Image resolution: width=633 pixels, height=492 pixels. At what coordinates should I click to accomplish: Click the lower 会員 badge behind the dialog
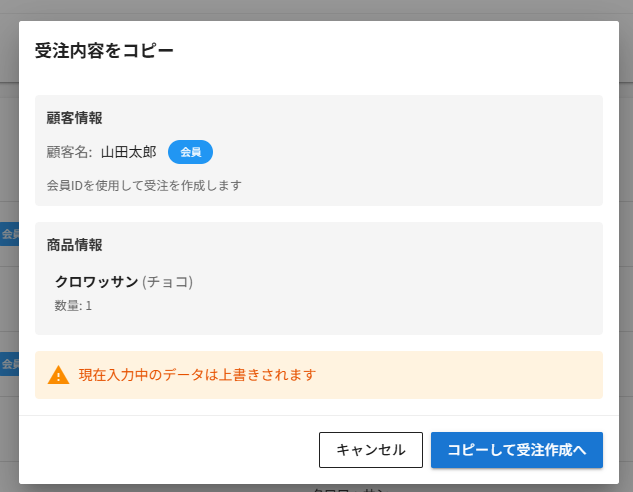click(x=9, y=363)
